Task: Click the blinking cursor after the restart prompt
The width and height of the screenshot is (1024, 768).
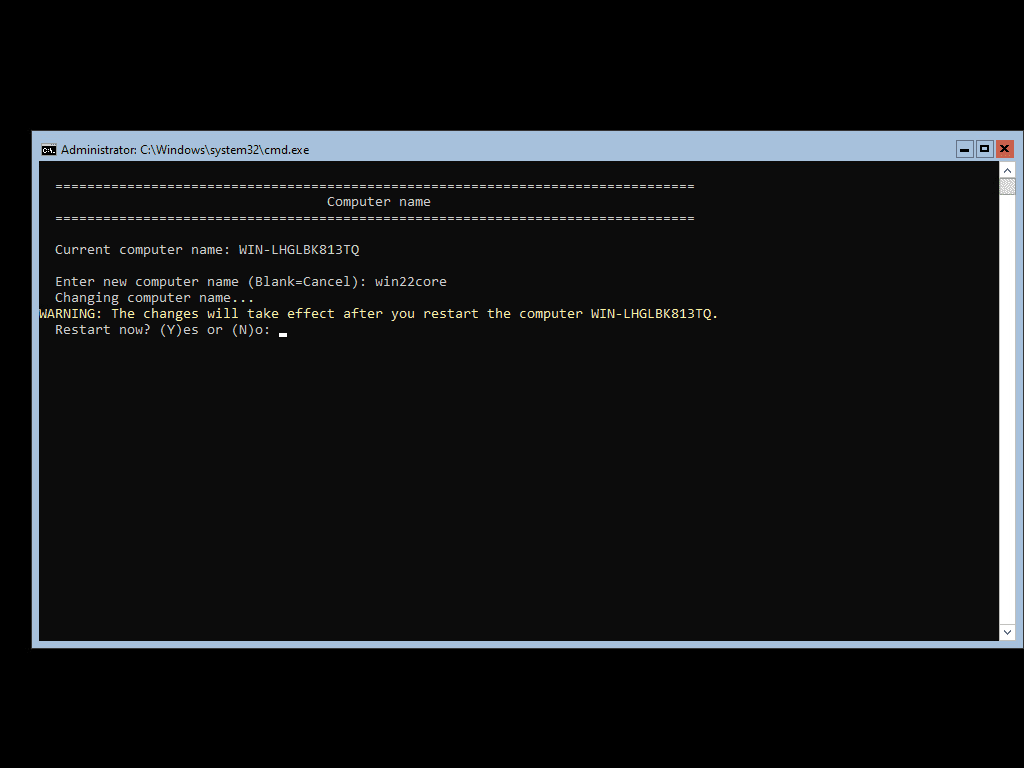Action: (283, 331)
